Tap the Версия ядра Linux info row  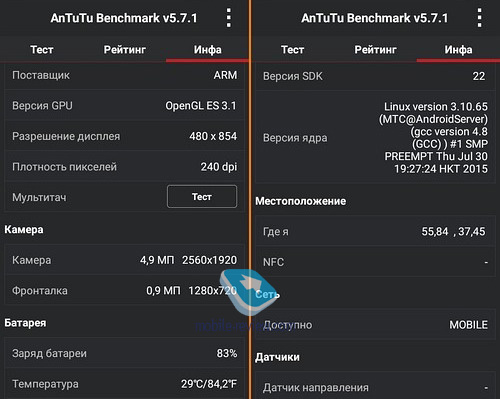pos(375,138)
